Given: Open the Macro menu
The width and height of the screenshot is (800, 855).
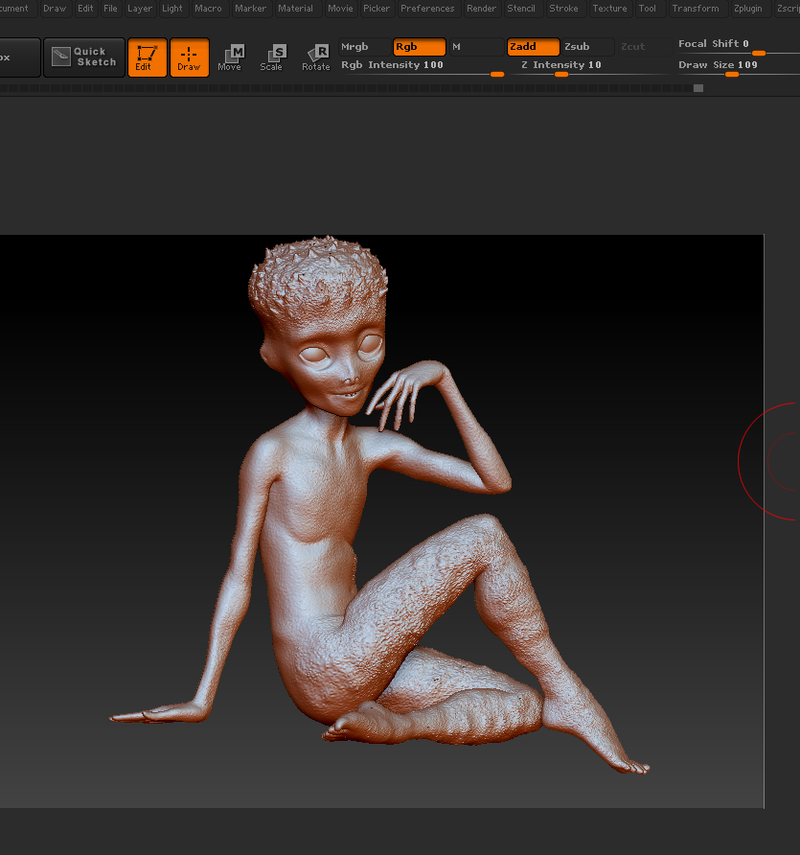Looking at the screenshot, I should [x=208, y=8].
